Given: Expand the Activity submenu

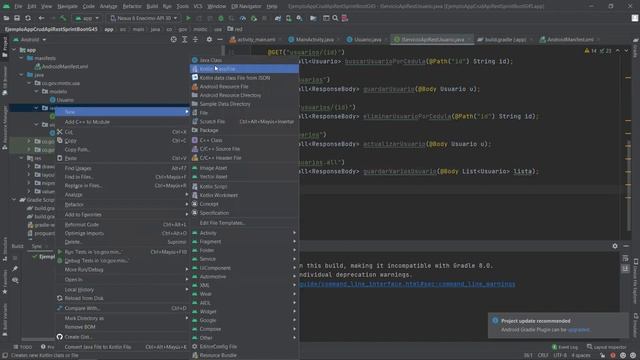Looking at the screenshot, I should 244,233.
